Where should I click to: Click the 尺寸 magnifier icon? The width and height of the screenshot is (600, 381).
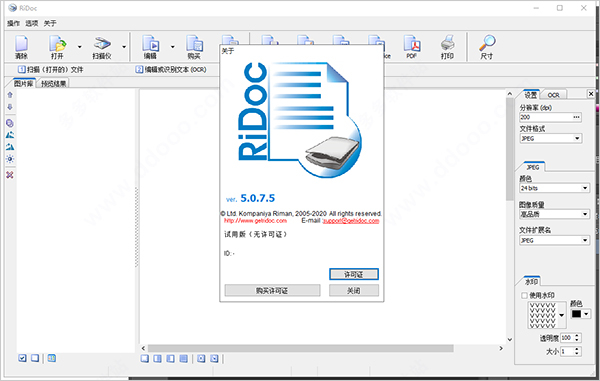tap(487, 47)
